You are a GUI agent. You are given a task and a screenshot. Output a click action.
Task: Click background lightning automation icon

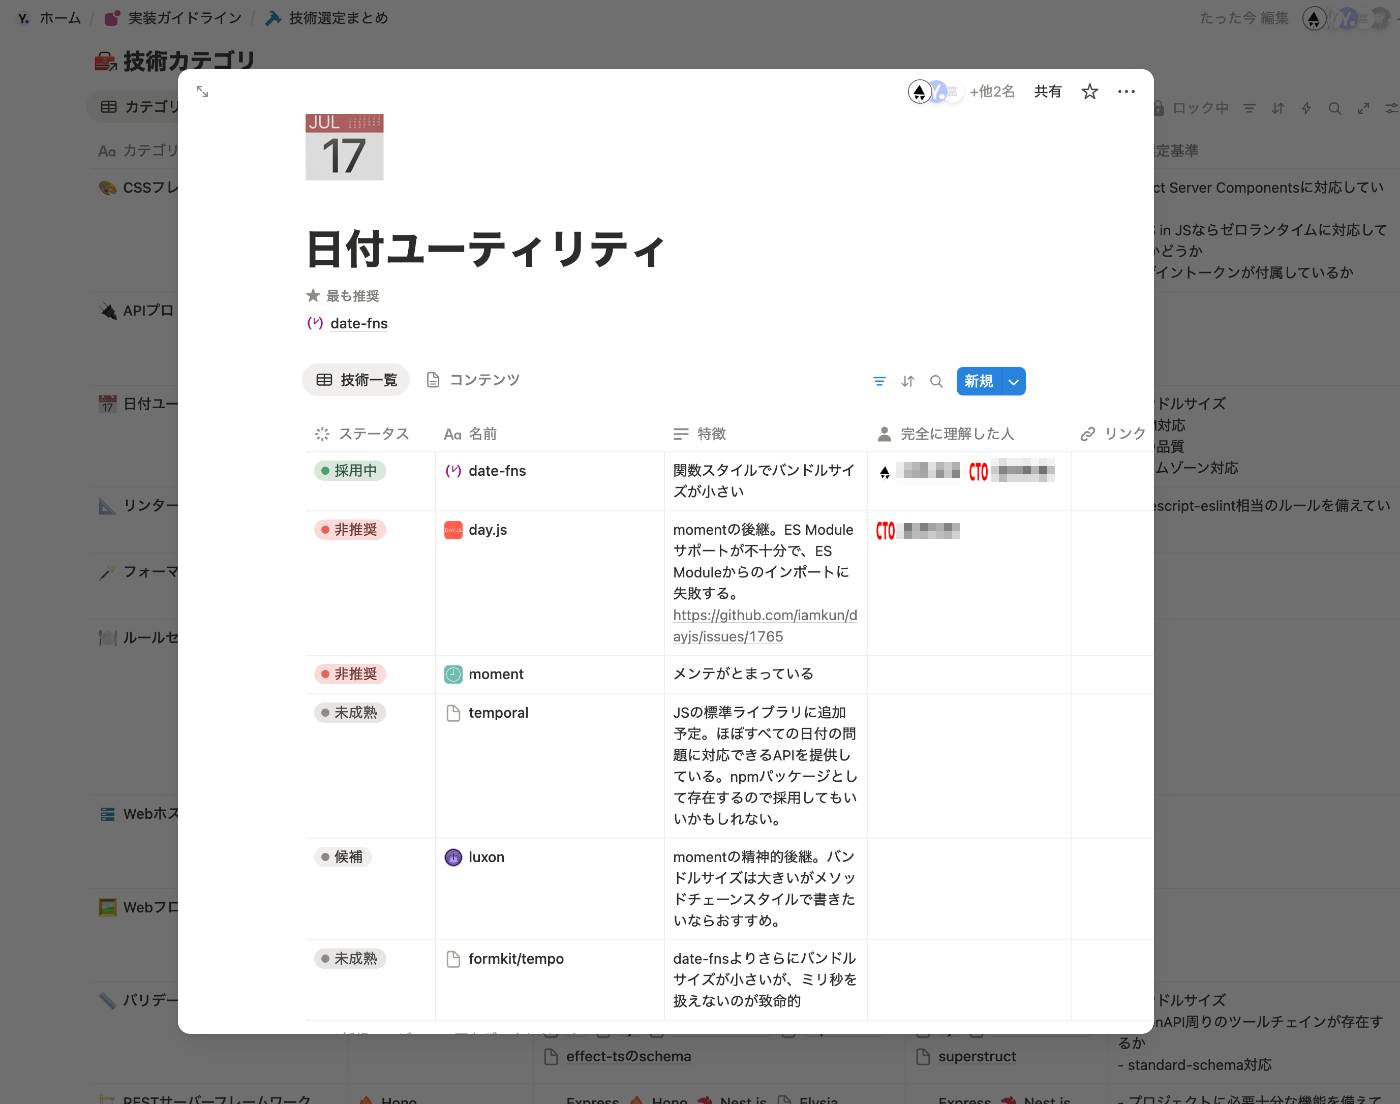pos(1306,108)
